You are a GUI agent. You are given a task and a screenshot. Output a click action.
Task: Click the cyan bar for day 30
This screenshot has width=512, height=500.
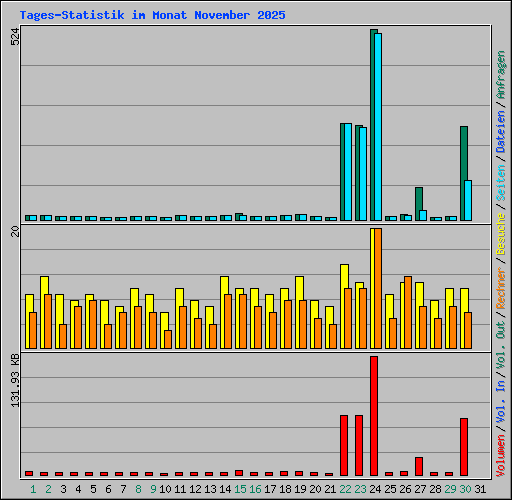(468, 200)
